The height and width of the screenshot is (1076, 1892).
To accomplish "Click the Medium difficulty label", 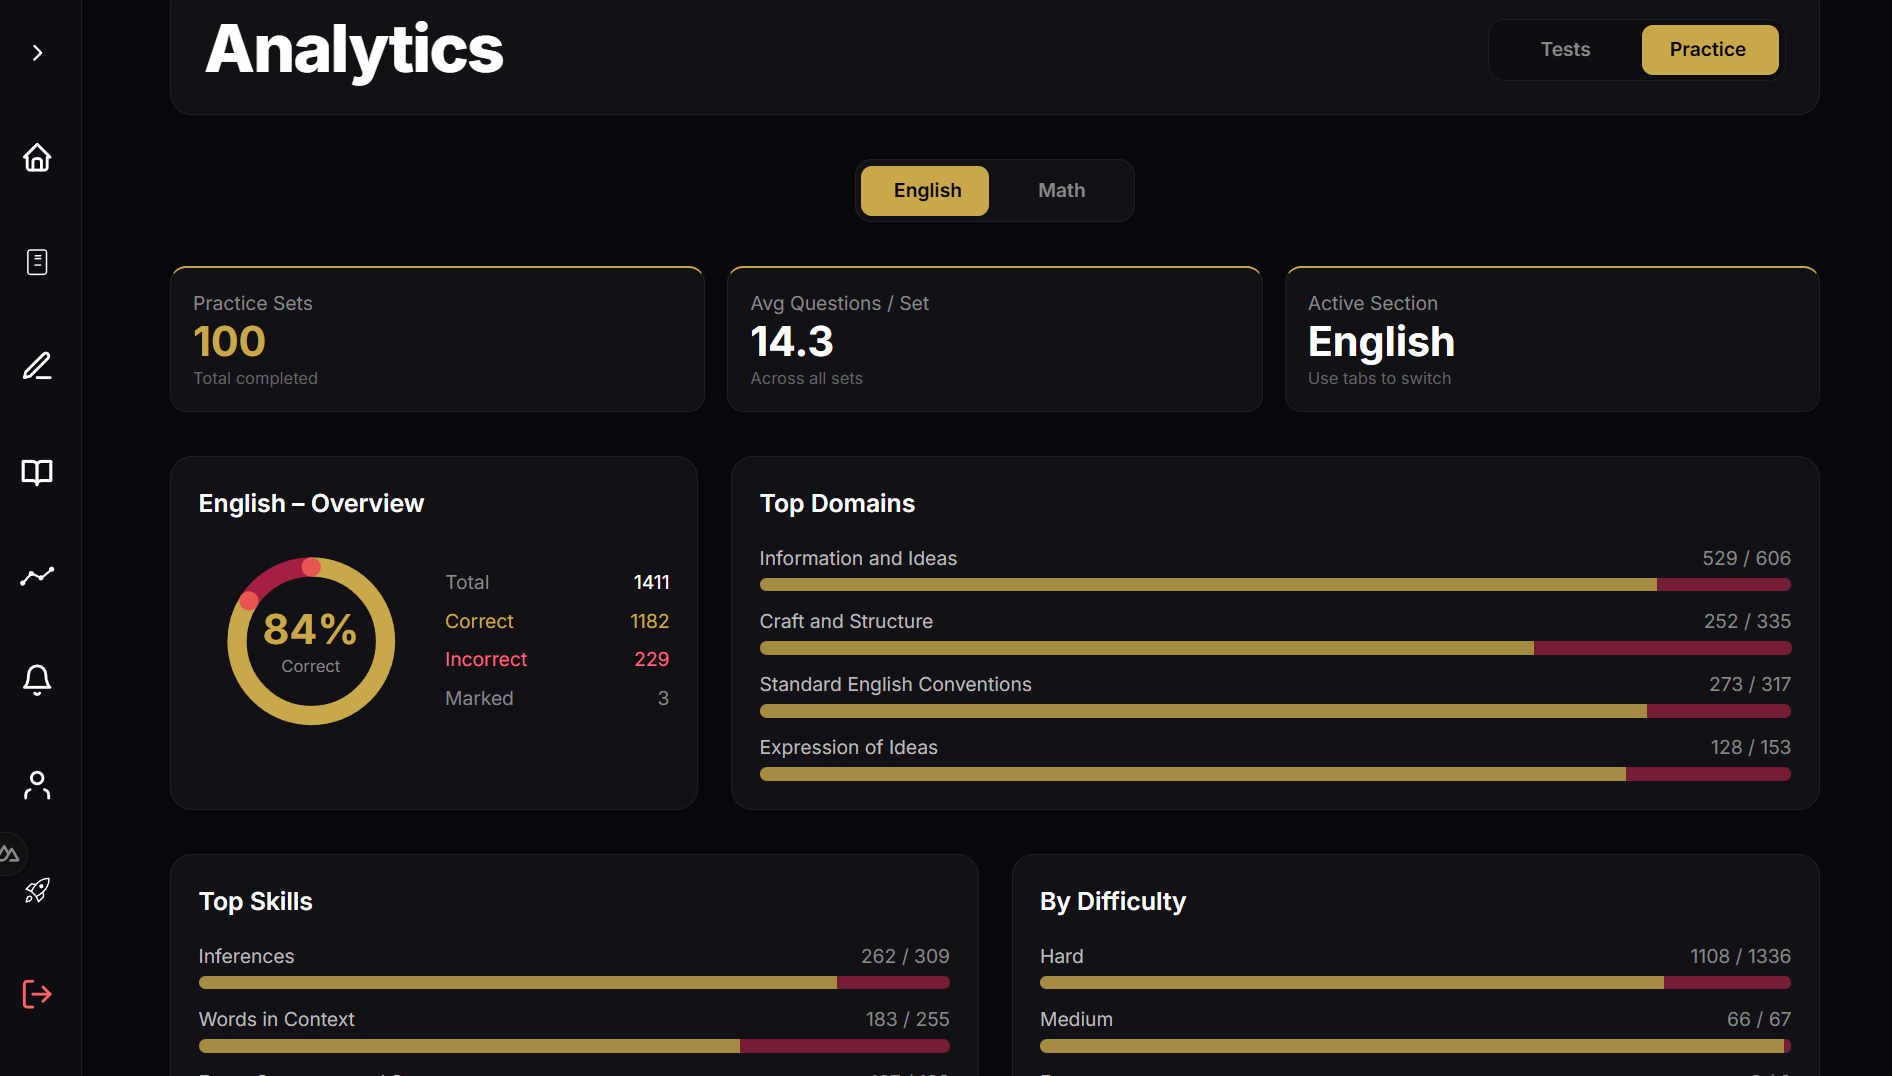I will click(x=1076, y=1019).
